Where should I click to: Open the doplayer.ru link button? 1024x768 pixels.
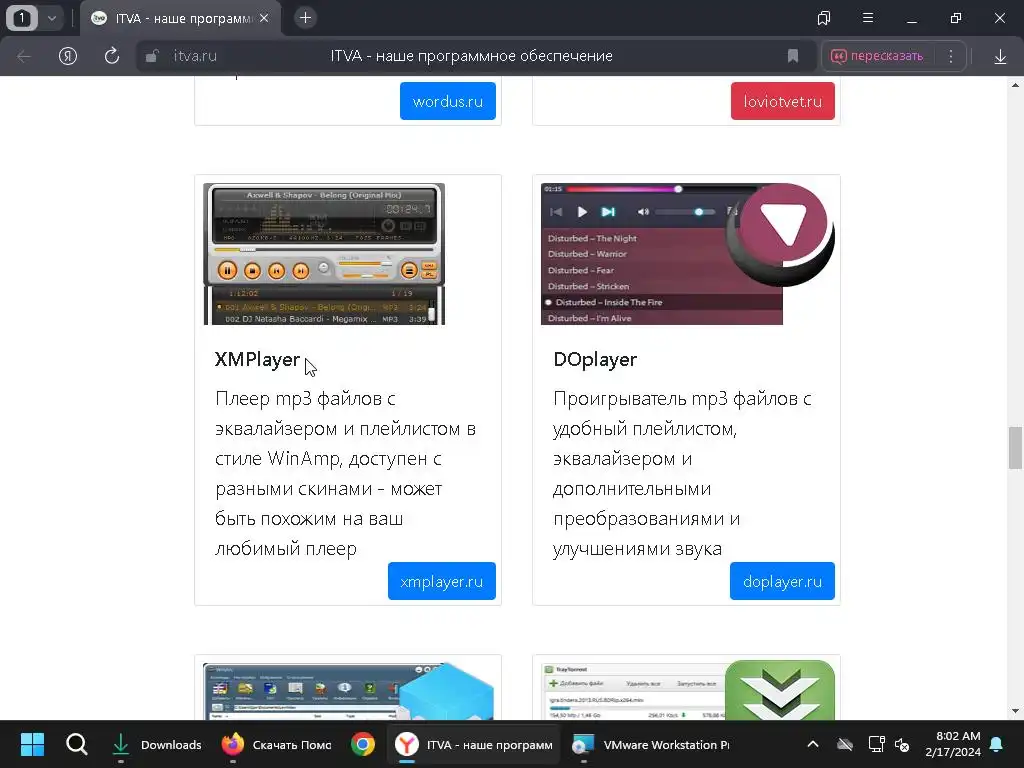782,581
